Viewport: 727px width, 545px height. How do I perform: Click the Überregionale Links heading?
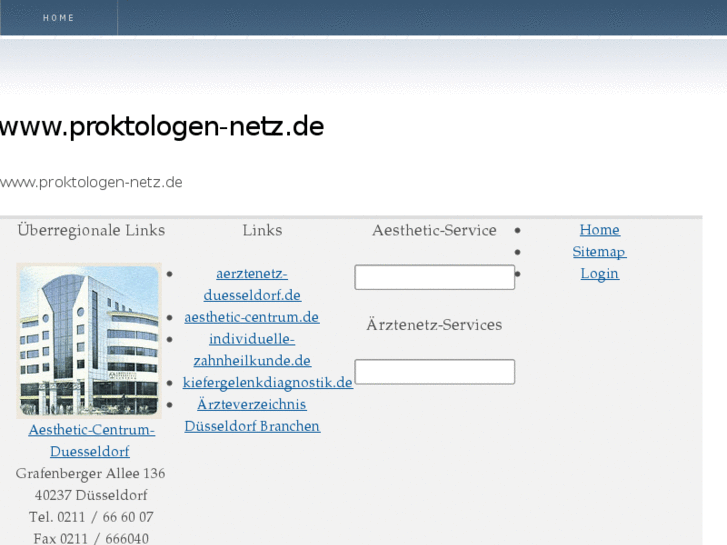pyautogui.click(x=91, y=230)
